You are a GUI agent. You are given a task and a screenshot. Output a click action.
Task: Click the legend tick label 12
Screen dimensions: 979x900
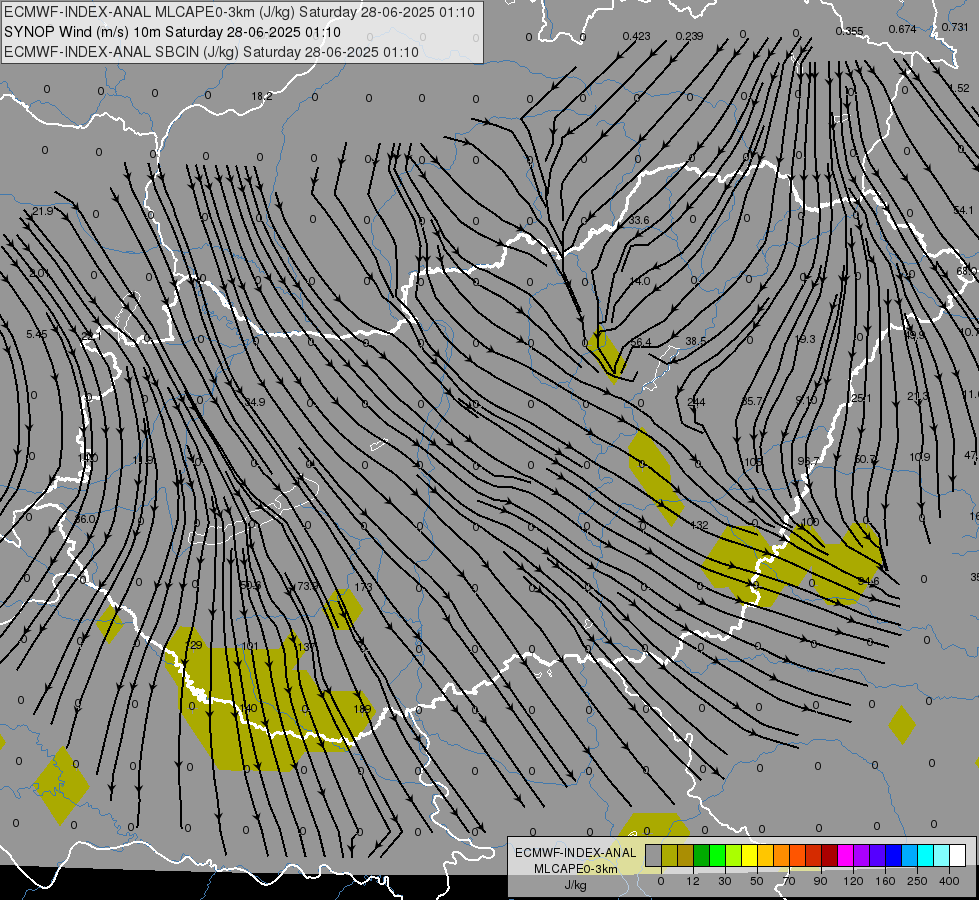pos(692,881)
